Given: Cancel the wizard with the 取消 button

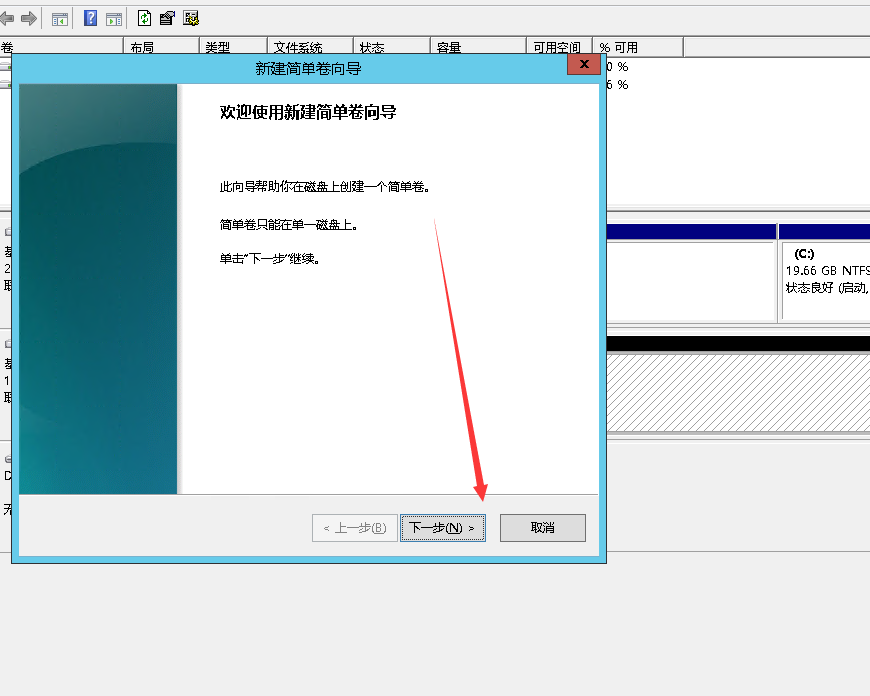Looking at the screenshot, I should tap(542, 528).
